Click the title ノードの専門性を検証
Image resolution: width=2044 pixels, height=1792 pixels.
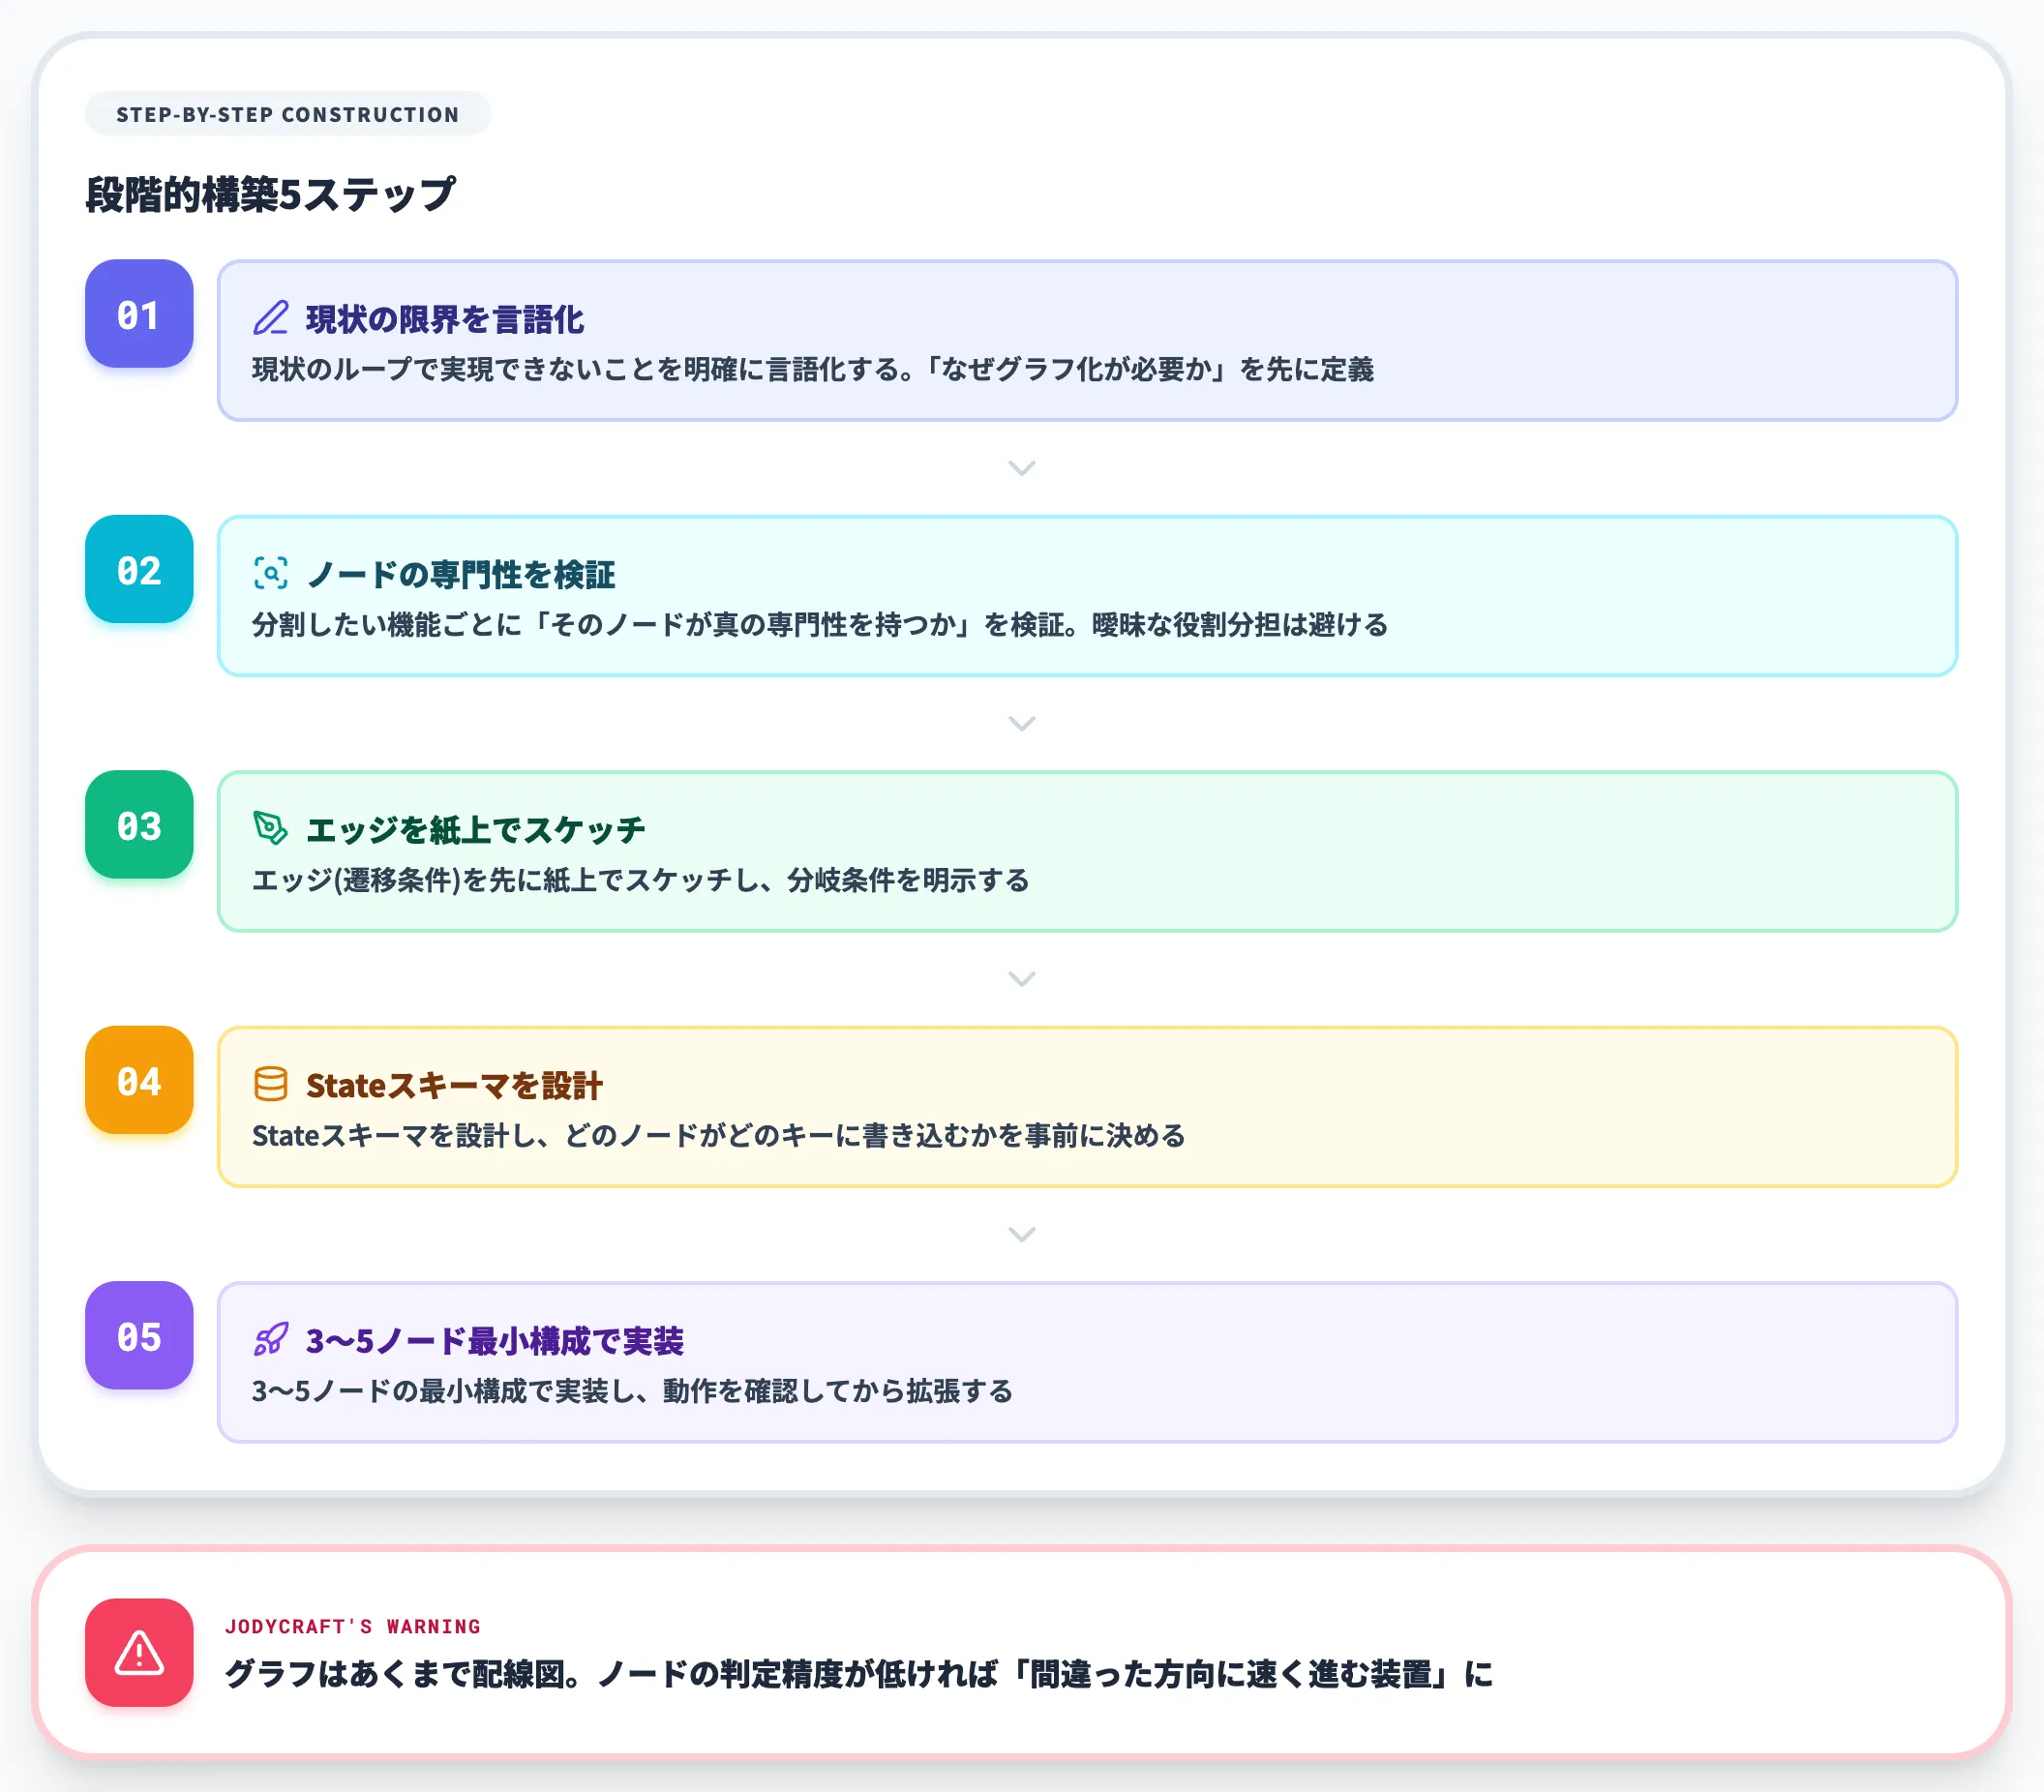point(460,574)
